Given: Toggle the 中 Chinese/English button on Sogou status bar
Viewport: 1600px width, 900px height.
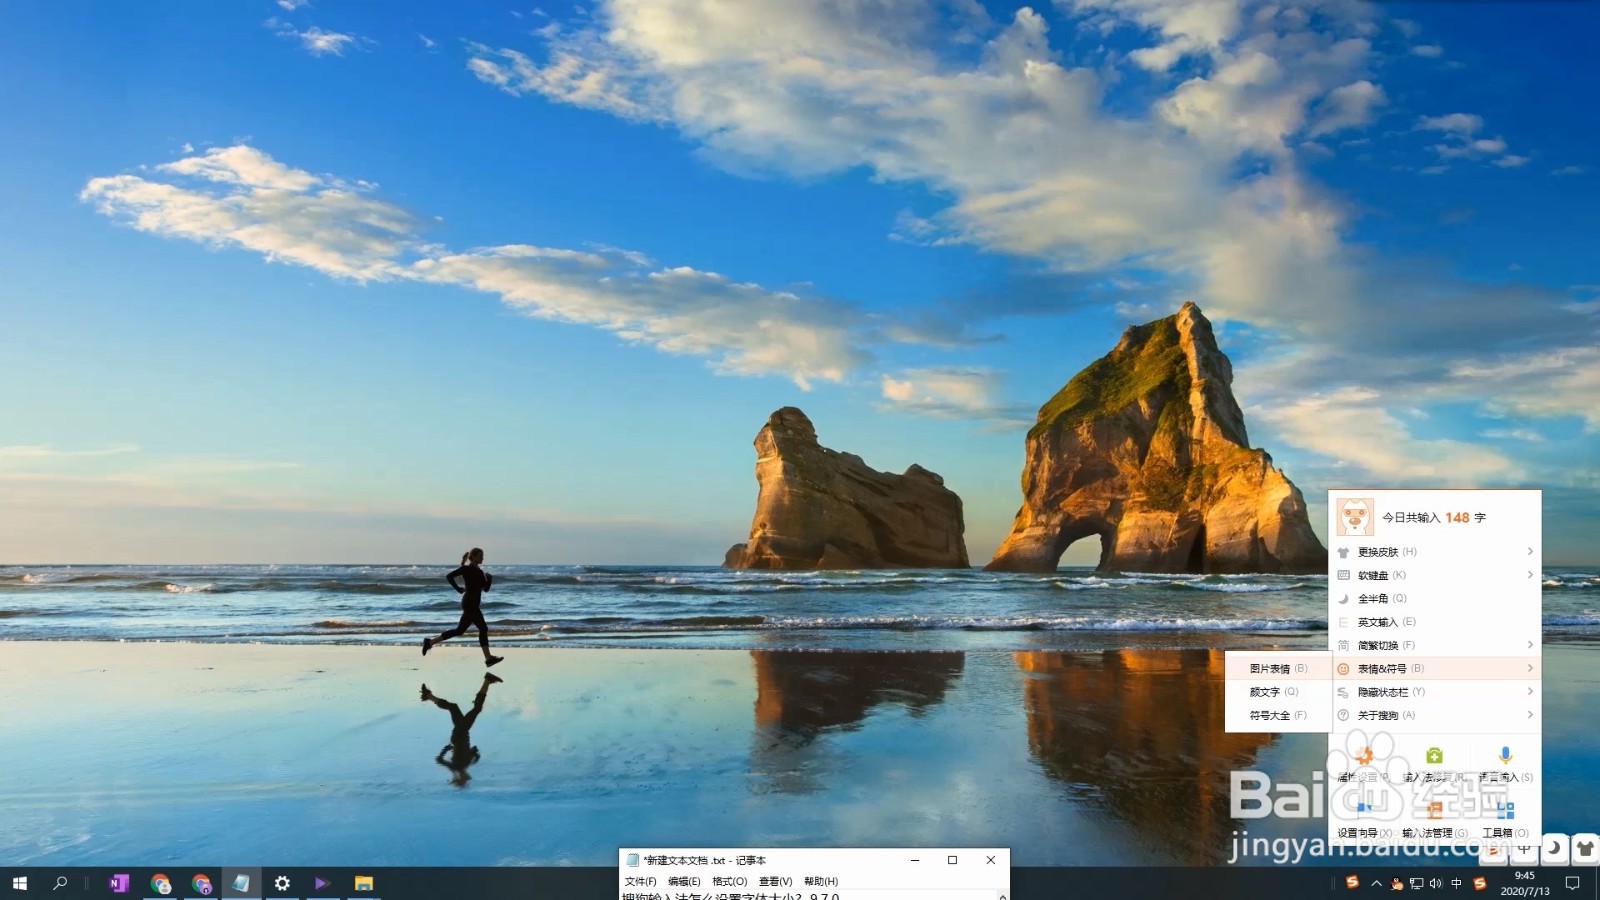Looking at the screenshot, I should coord(1524,848).
